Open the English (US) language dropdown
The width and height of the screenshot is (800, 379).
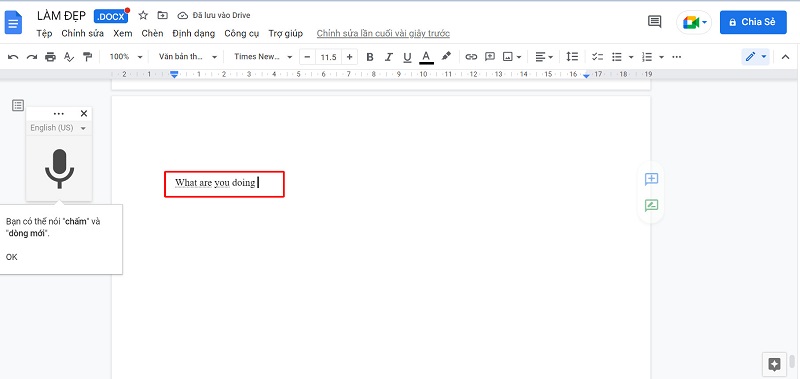pyautogui.click(x=59, y=128)
